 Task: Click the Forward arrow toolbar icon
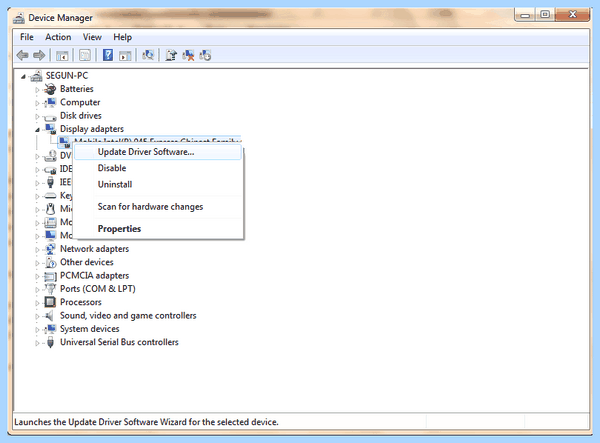coord(39,55)
